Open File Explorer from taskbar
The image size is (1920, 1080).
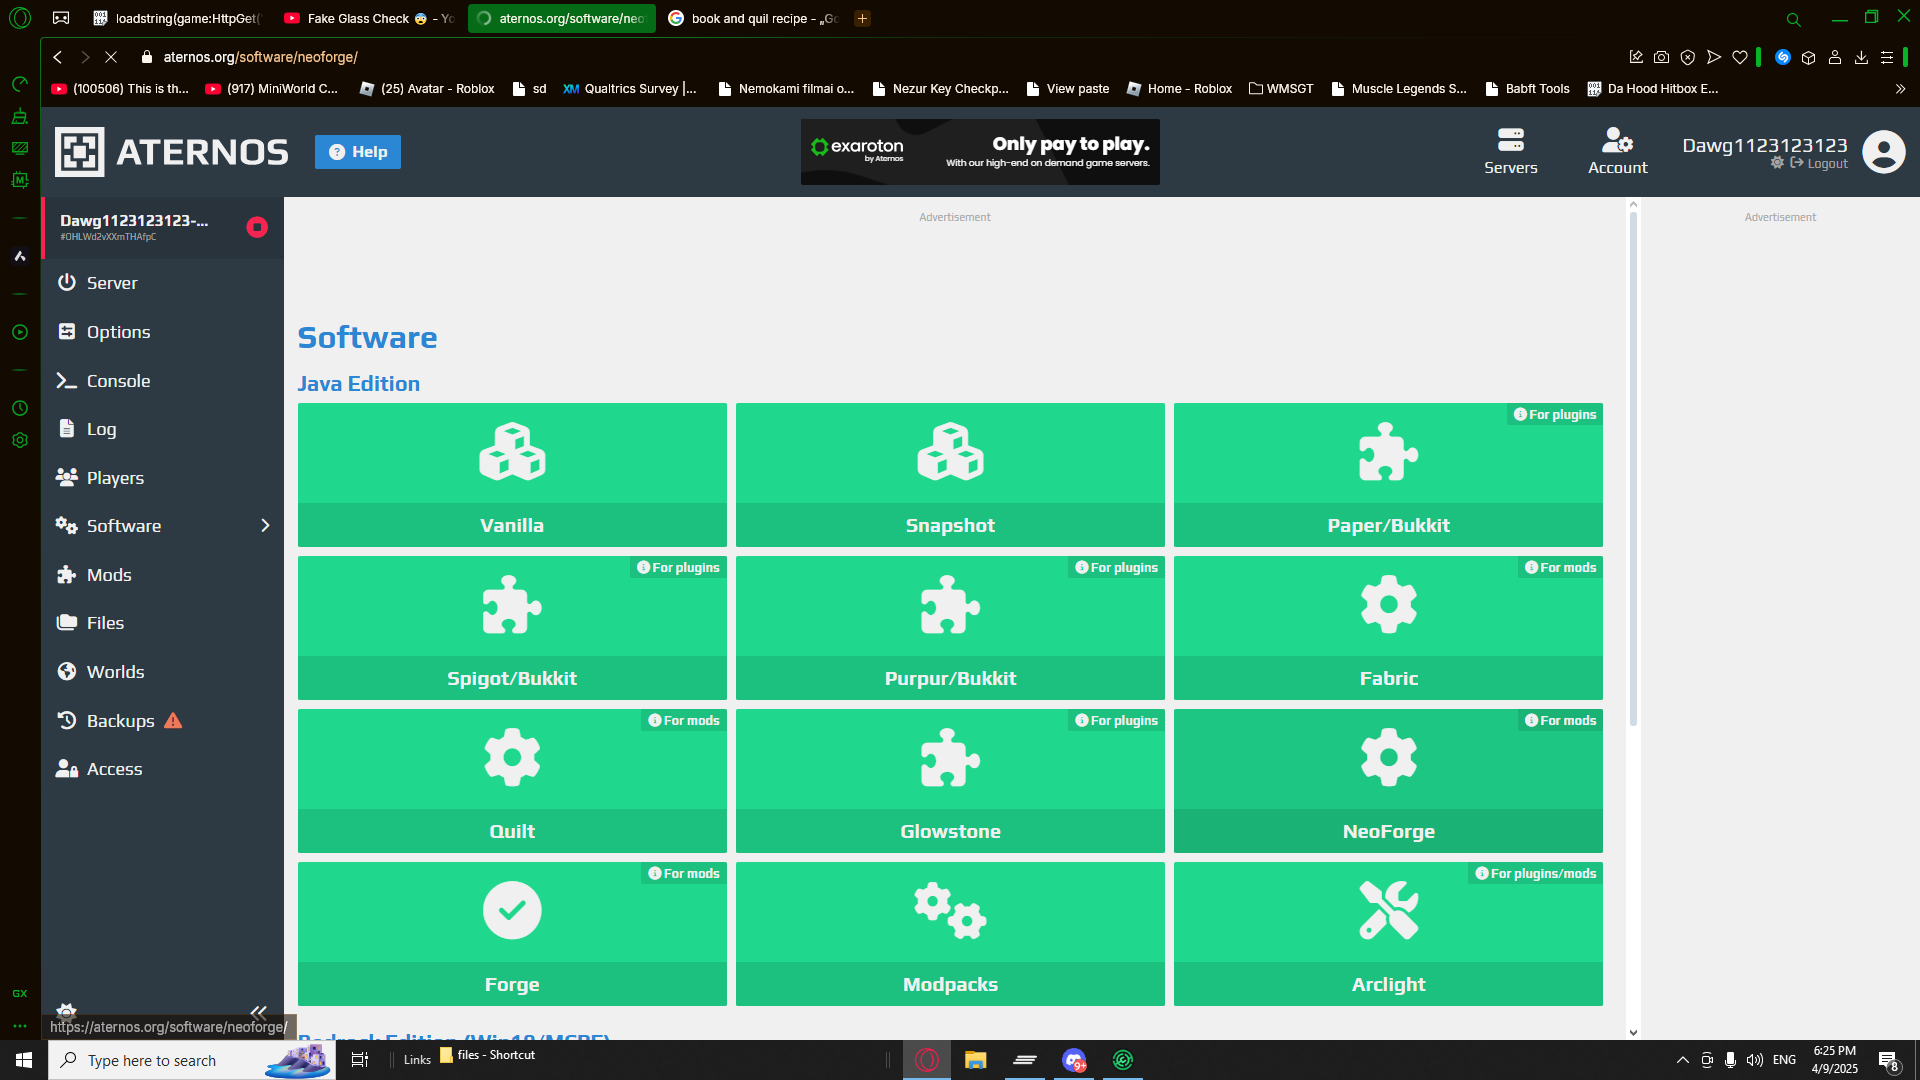(x=975, y=1060)
